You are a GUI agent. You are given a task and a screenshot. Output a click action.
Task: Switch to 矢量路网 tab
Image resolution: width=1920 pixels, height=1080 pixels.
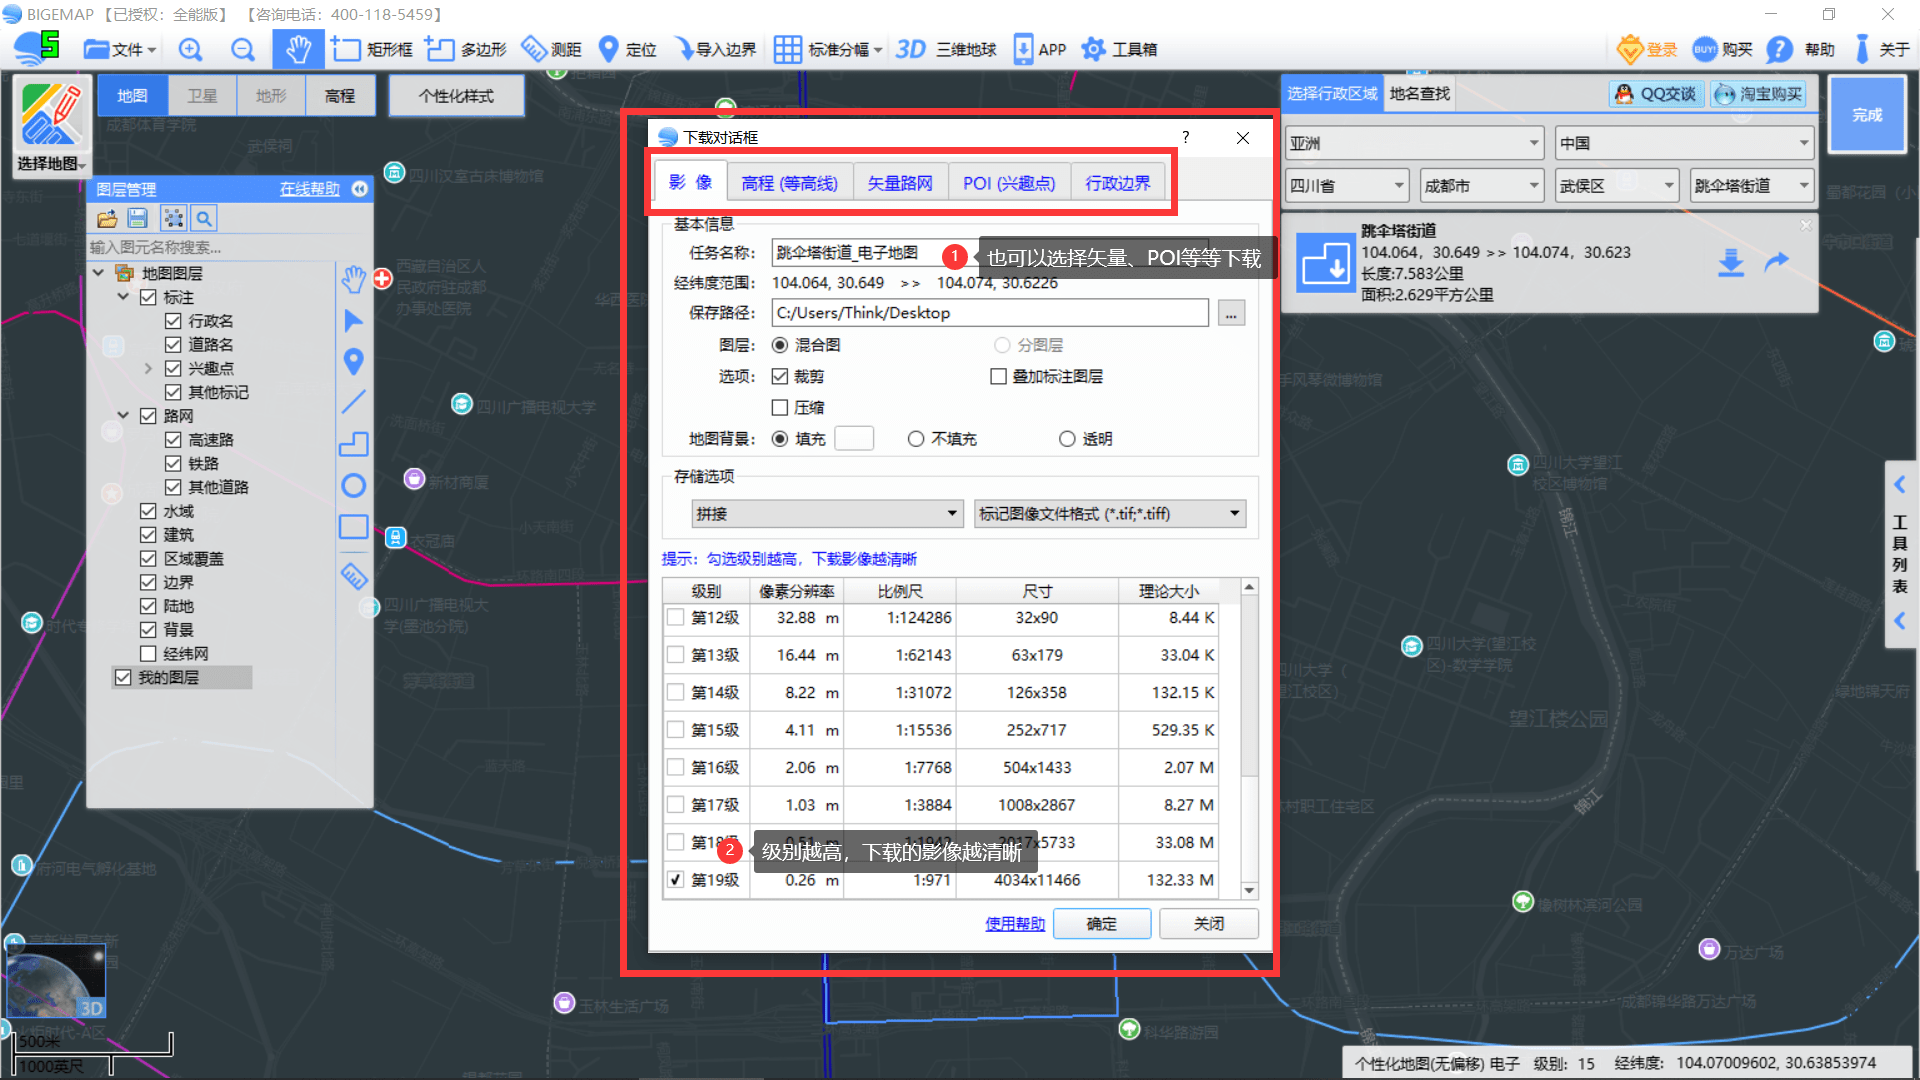click(x=899, y=183)
